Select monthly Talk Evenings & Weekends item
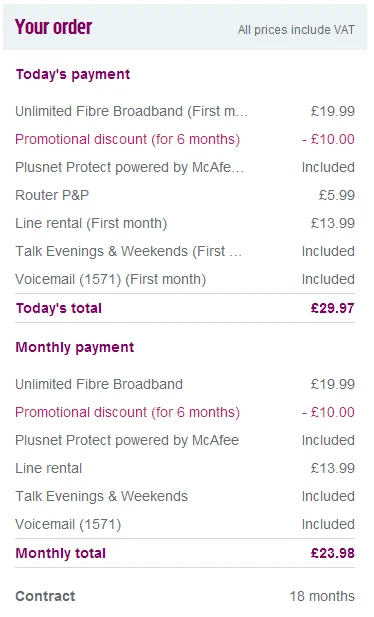This screenshot has width=374, height=617. click(101, 496)
